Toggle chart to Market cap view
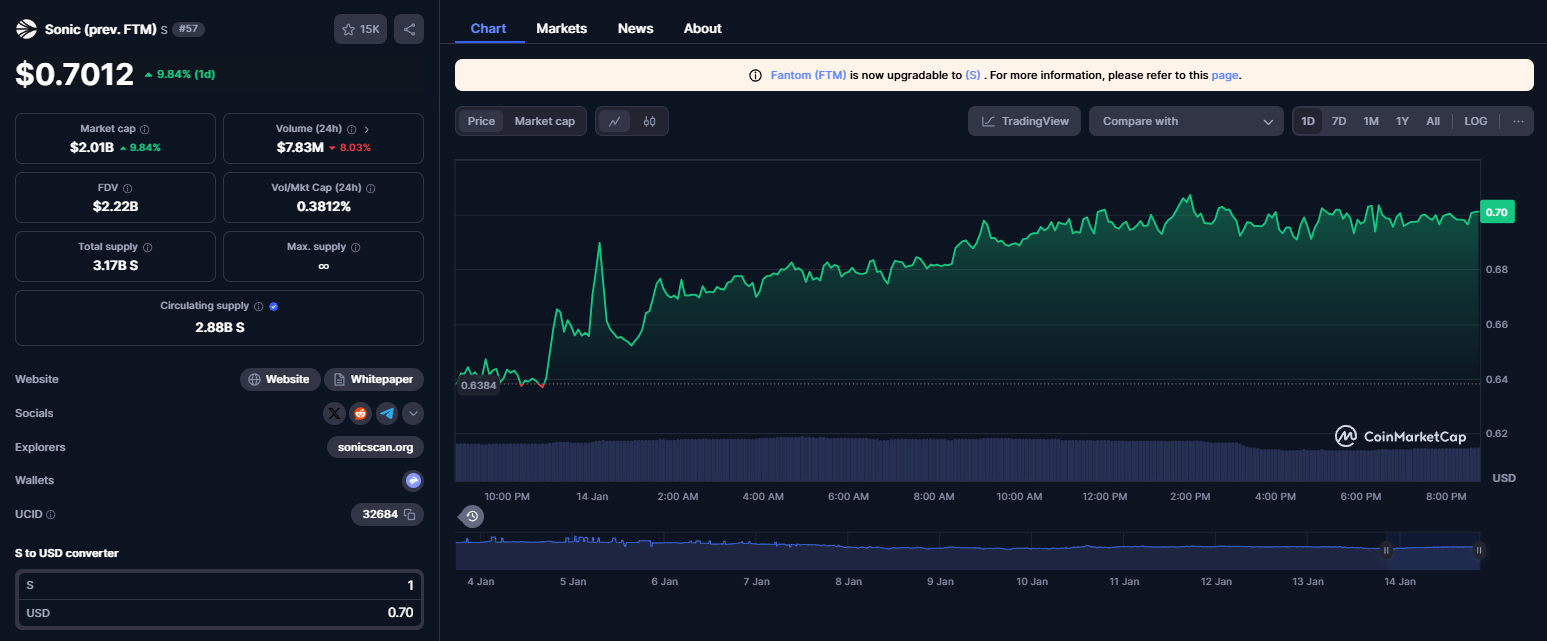 [544, 121]
